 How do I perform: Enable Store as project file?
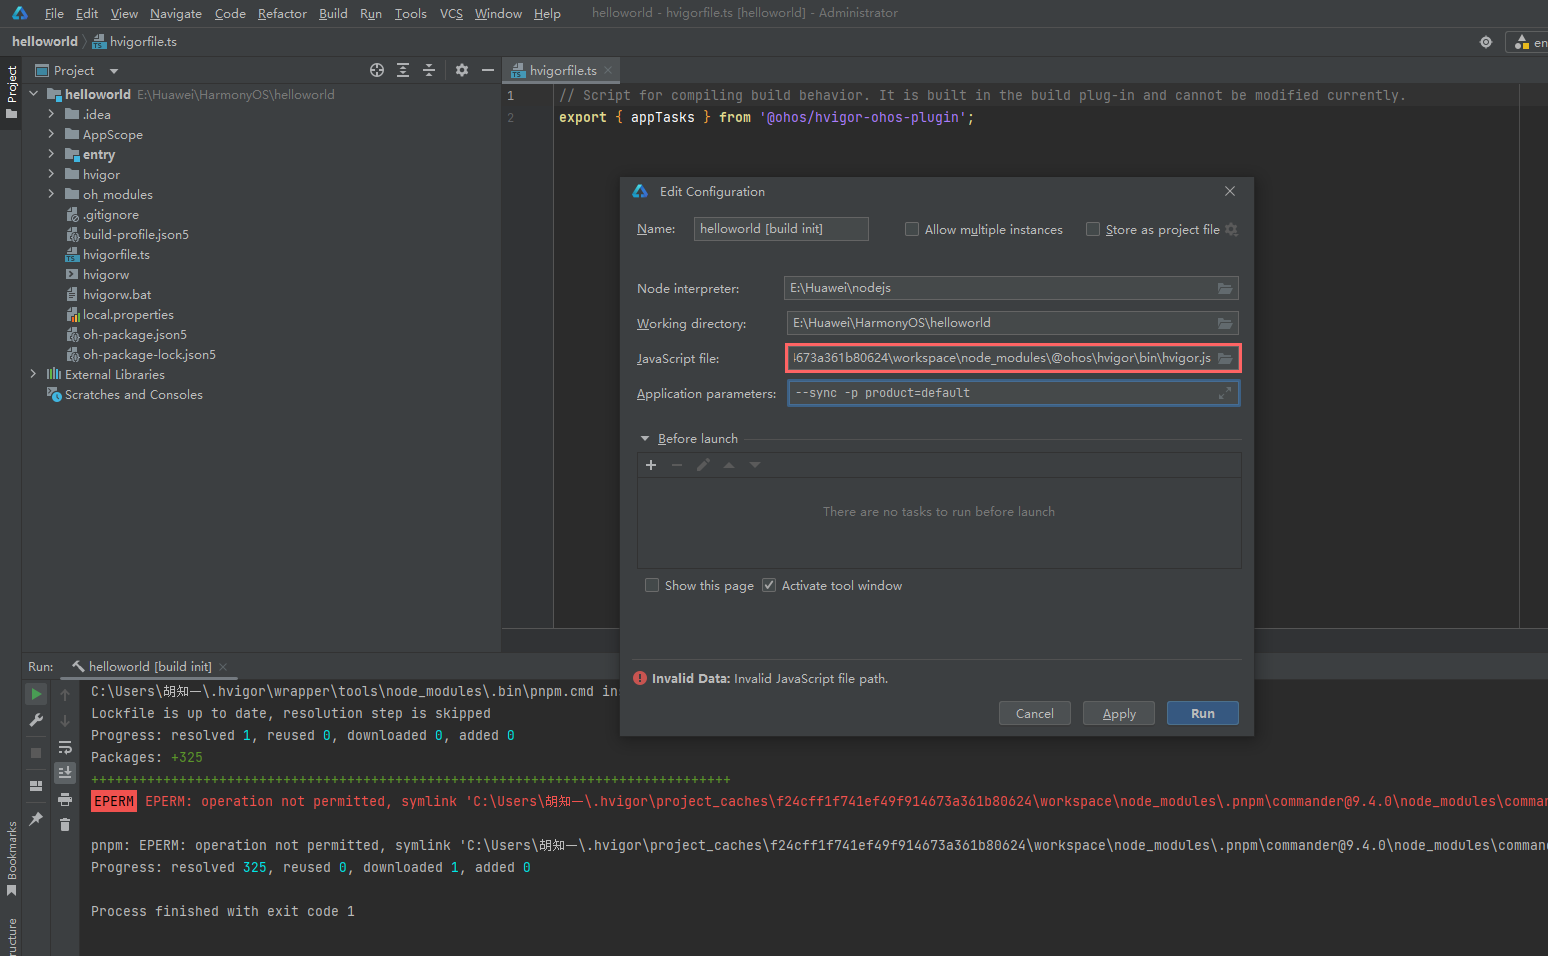click(1093, 229)
